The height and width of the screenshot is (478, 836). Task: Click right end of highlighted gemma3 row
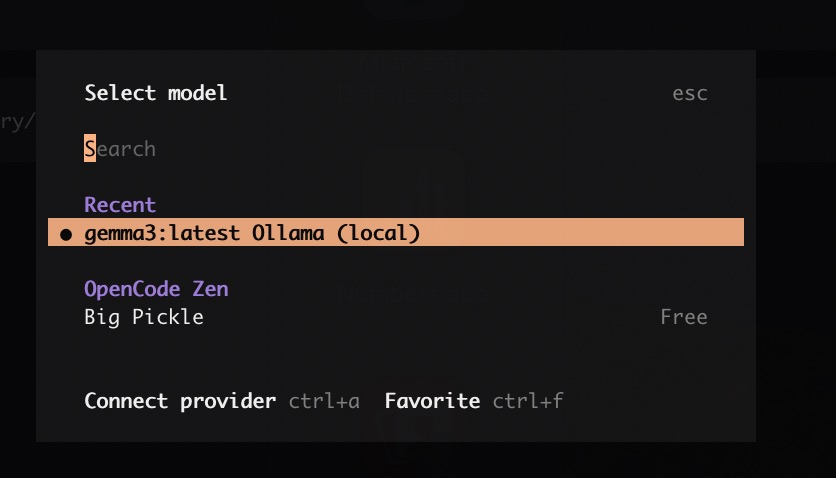point(700,233)
